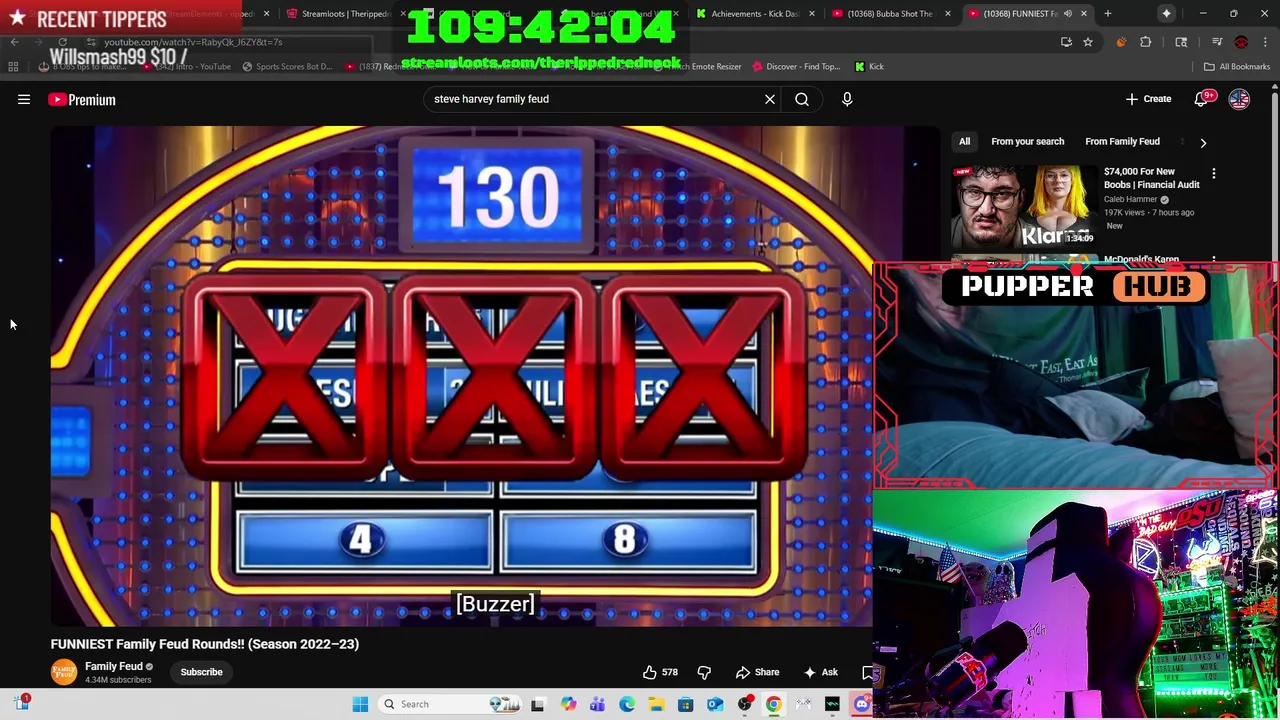Like the video with thumbs up
This screenshot has height=720, width=1280.
[x=660, y=672]
